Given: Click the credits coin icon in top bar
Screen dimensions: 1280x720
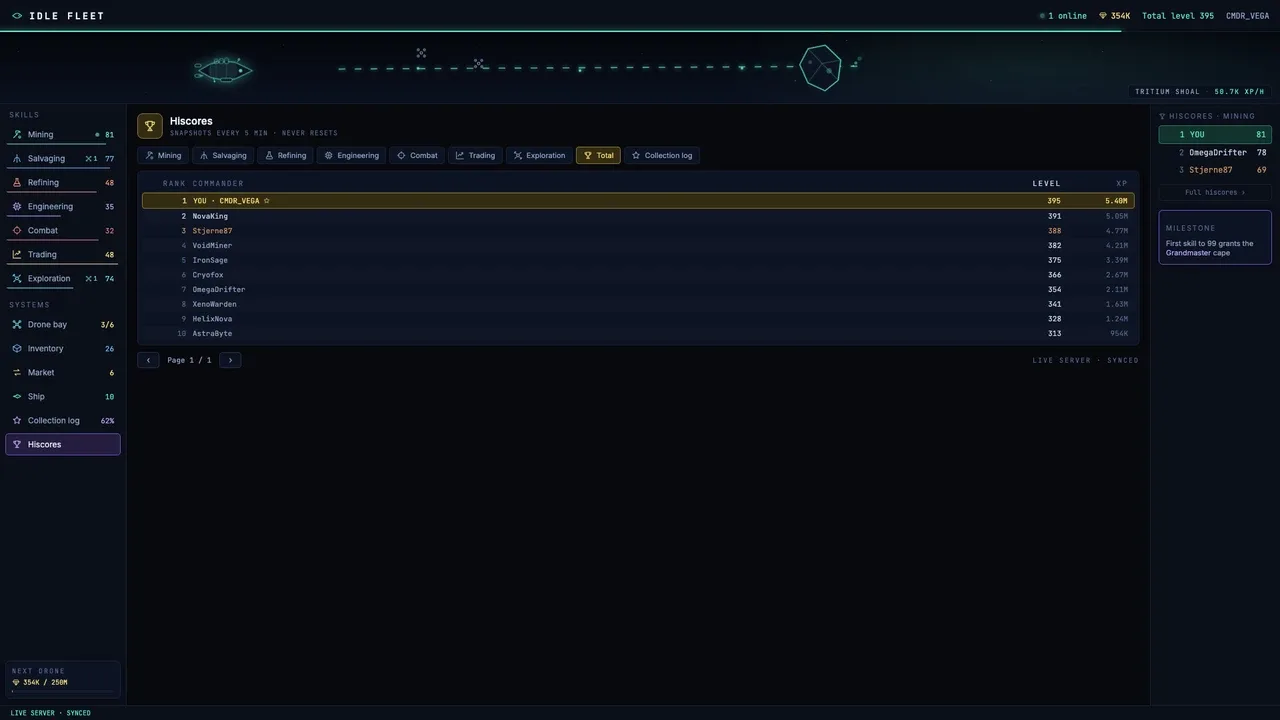Looking at the screenshot, I should click(1103, 16).
